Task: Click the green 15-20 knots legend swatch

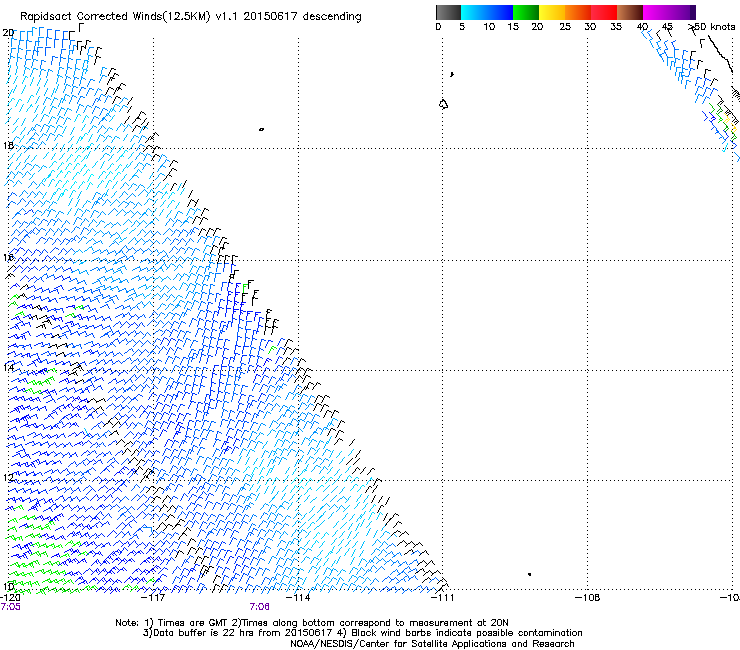Action: [x=526, y=12]
